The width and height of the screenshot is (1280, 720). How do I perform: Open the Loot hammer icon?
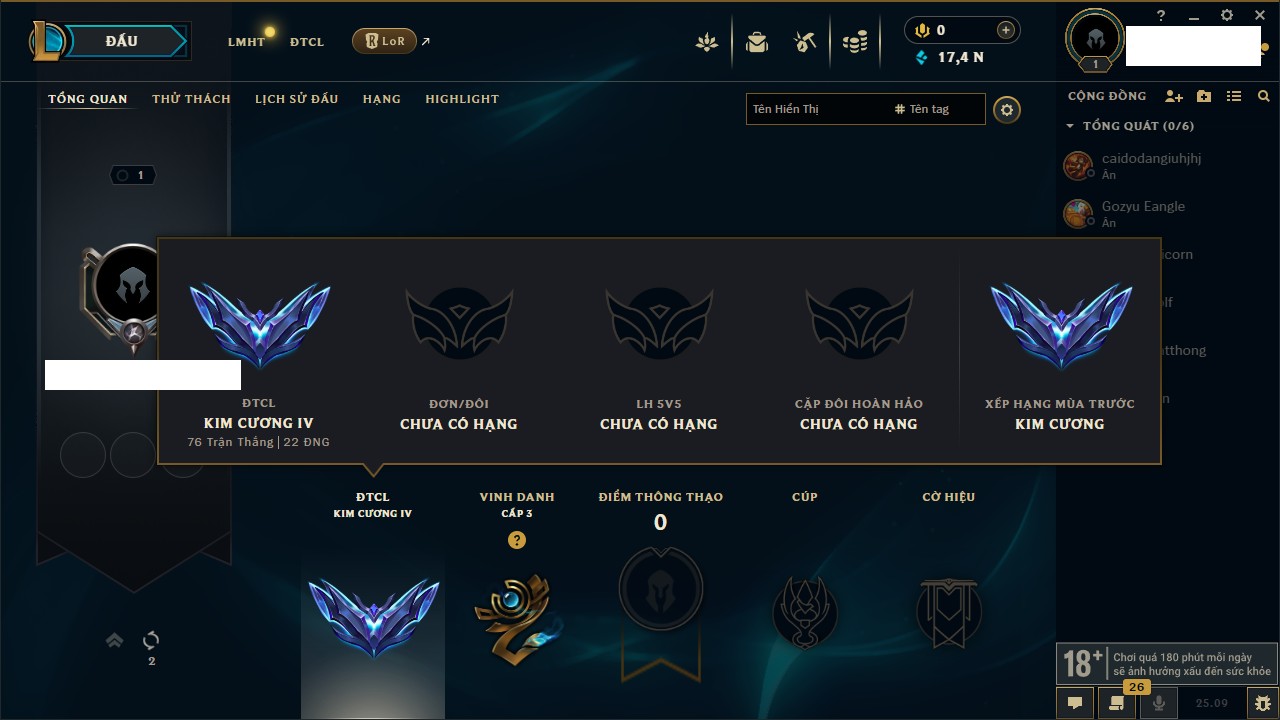805,42
